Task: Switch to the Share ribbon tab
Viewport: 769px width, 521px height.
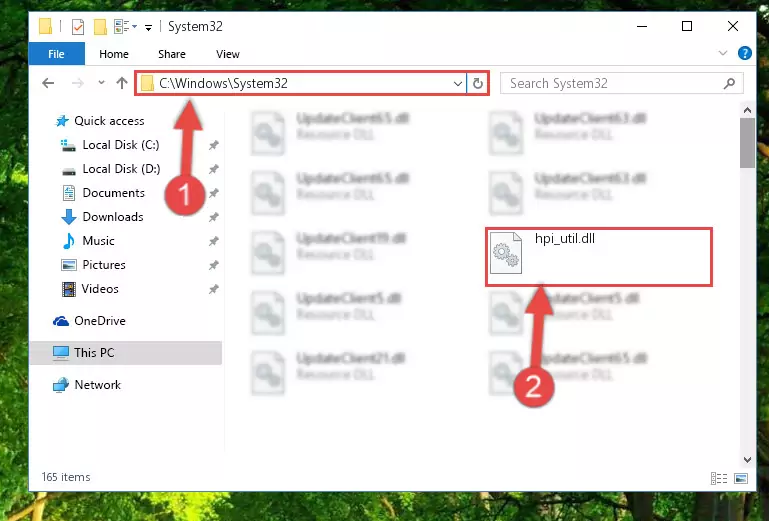Action: click(172, 54)
